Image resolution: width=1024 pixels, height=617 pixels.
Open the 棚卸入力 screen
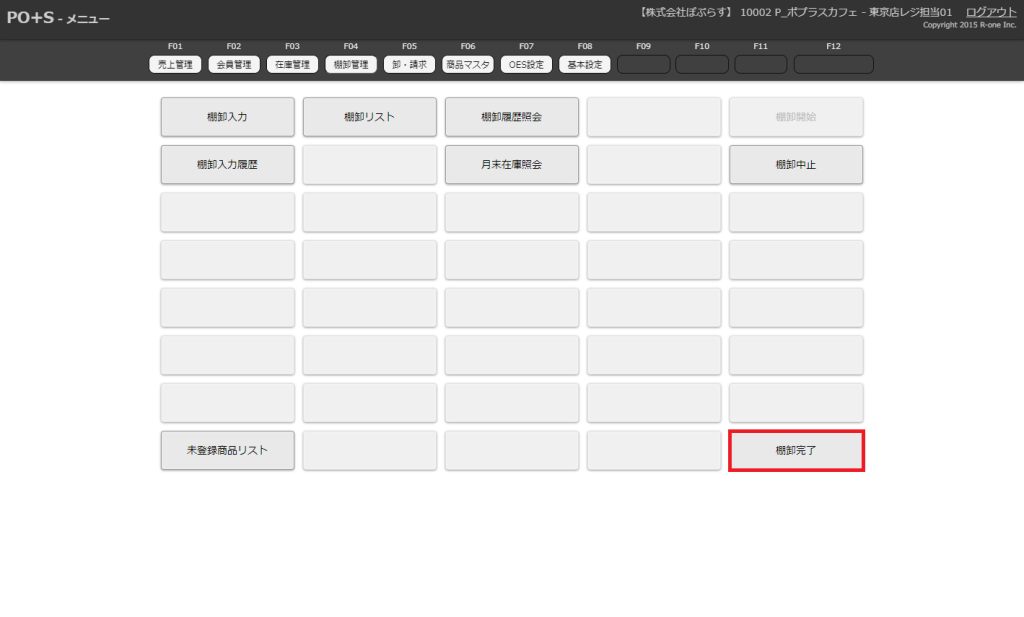[x=227, y=117]
